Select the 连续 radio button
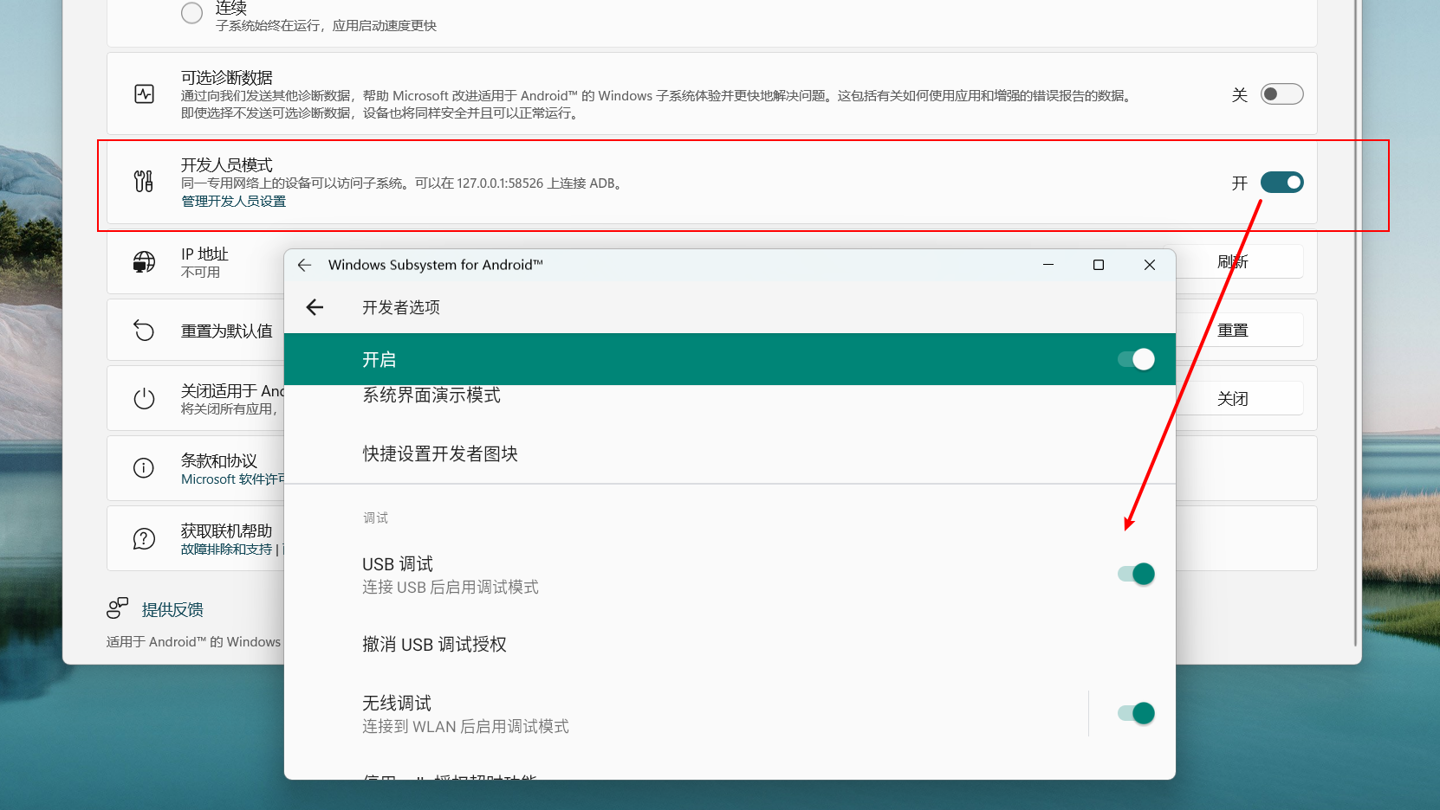 tap(191, 13)
